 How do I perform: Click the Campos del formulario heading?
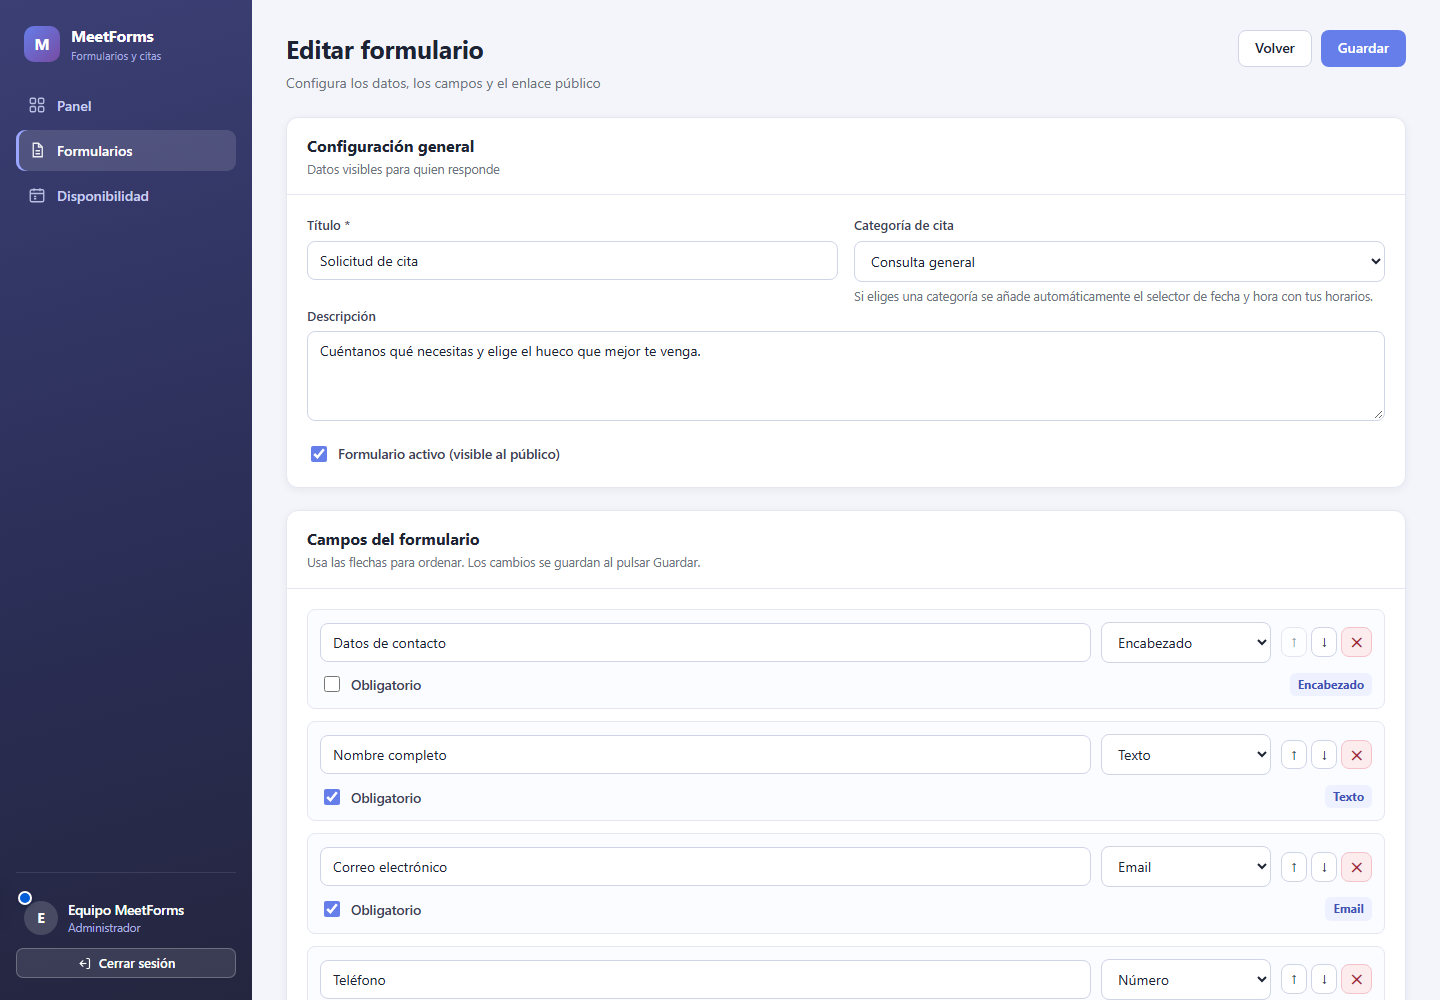[x=393, y=540]
